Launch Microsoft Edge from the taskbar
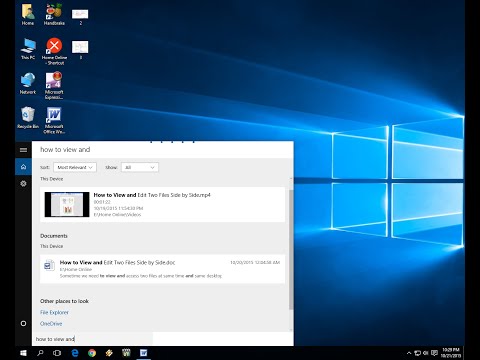The width and height of the screenshot is (480, 360). point(75,353)
